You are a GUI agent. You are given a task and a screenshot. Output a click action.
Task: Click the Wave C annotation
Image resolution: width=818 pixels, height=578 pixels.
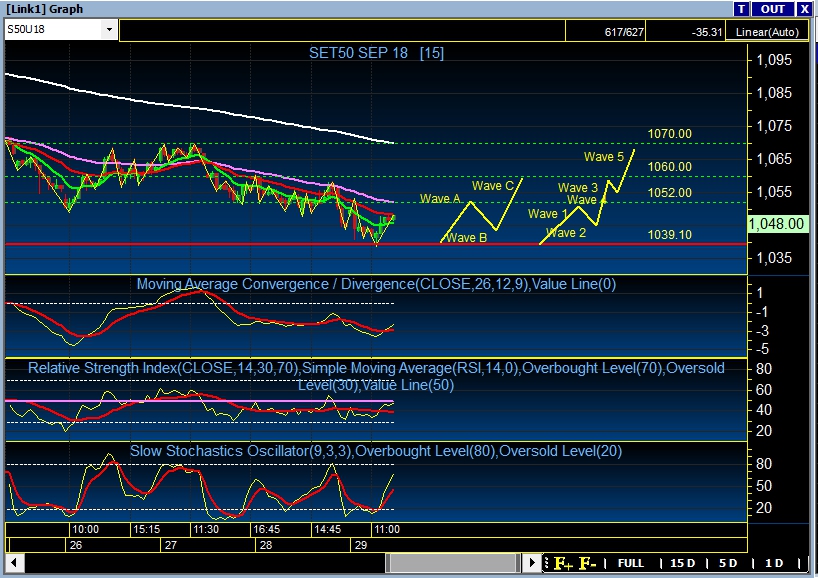pyautogui.click(x=492, y=186)
